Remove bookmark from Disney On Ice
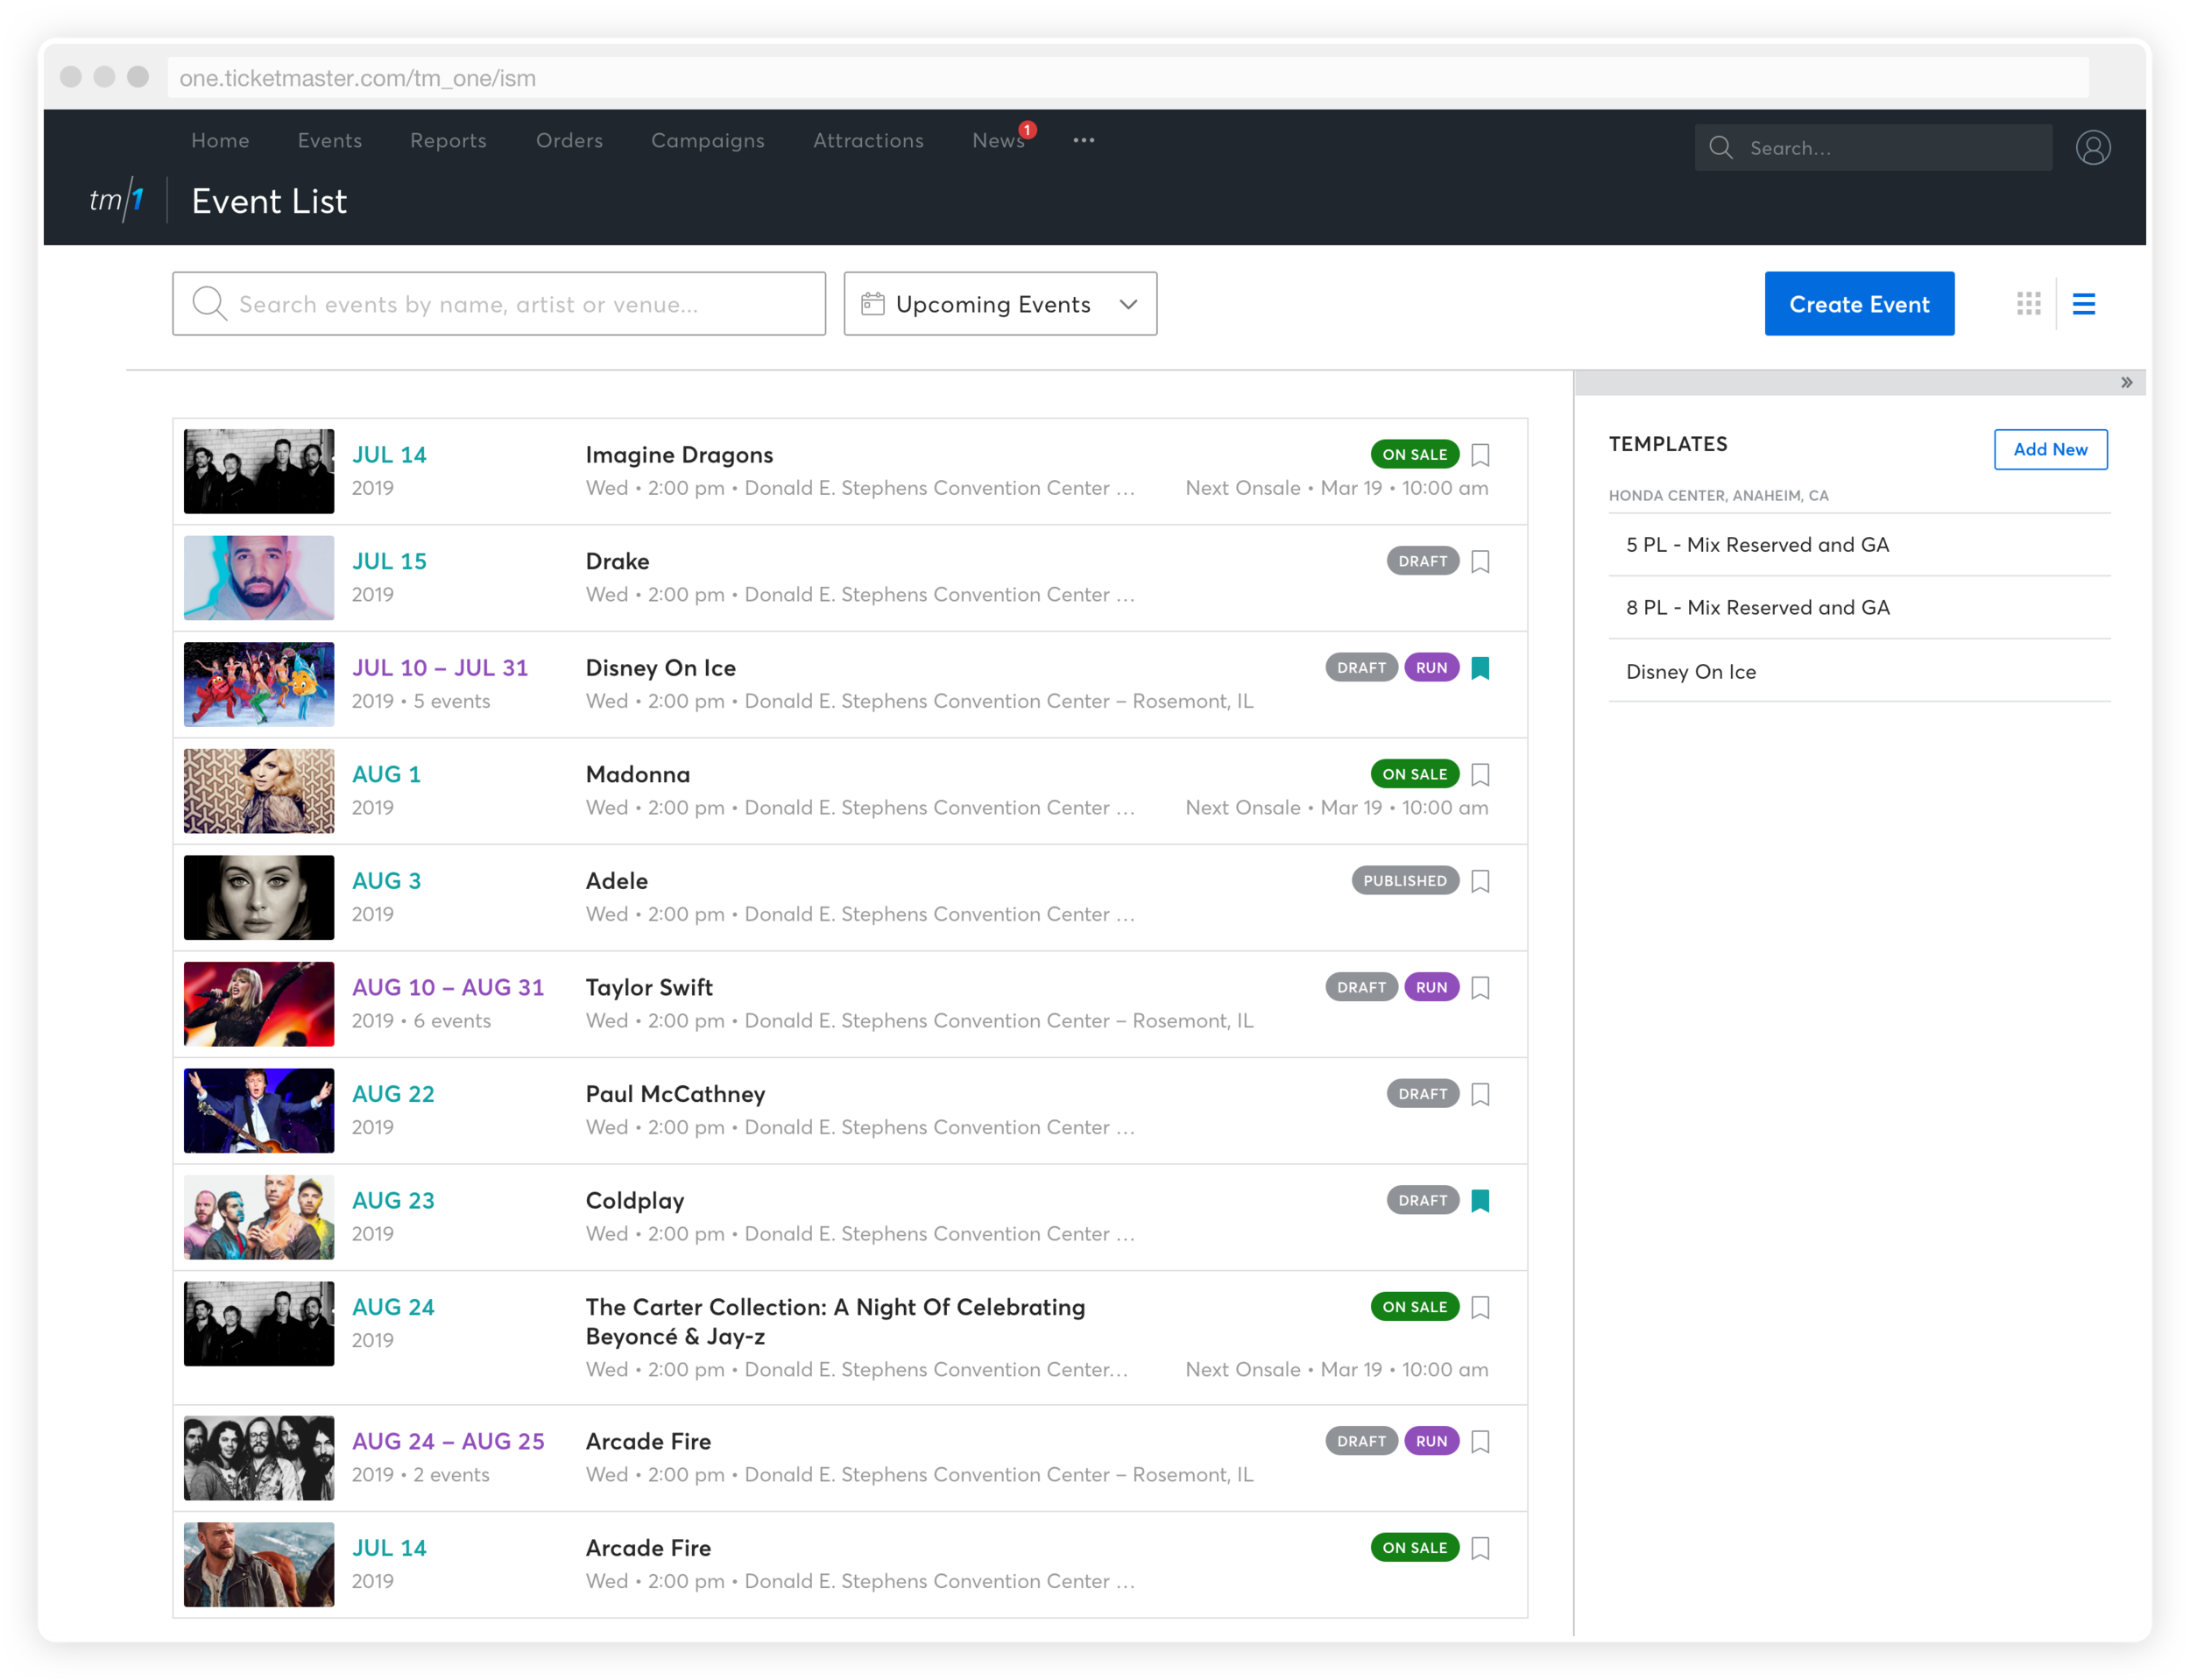Screen dimensions: 2190x1680 (x=1480, y=668)
